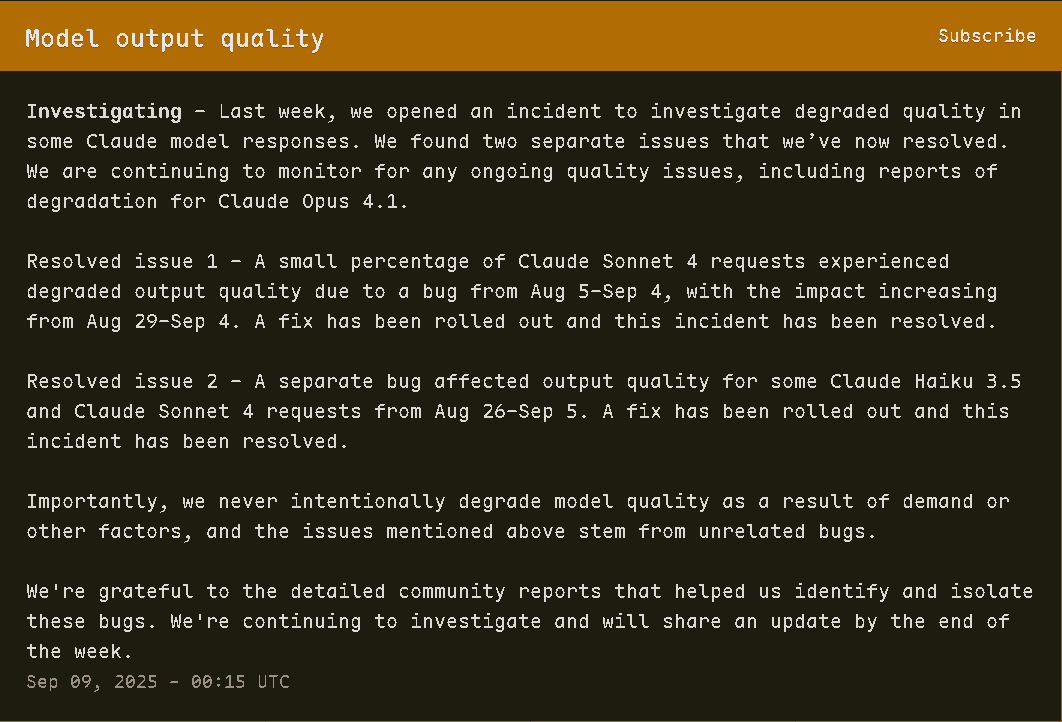Click the phrase unrelated bugs
Viewport: 1062px width, 722px height.
pyautogui.click(x=782, y=532)
